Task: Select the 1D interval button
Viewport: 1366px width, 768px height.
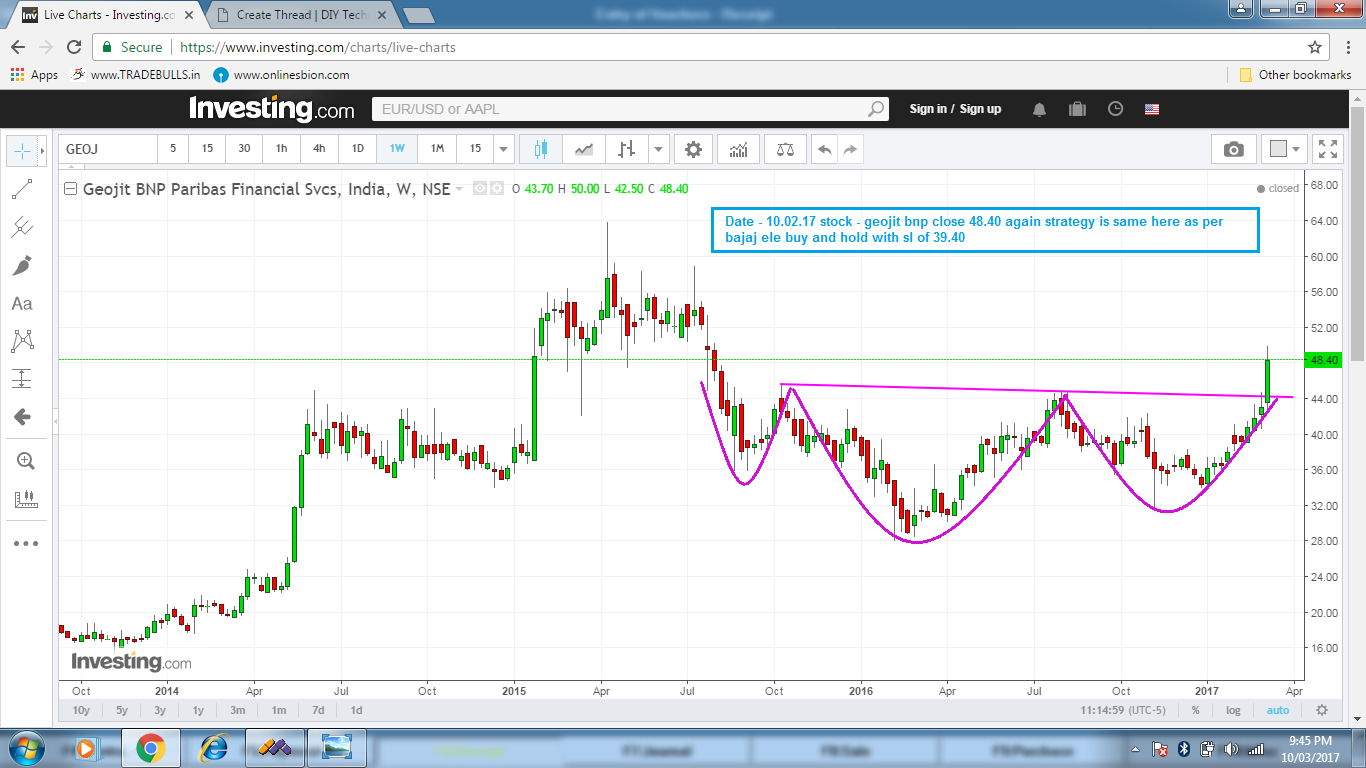Action: (358, 149)
